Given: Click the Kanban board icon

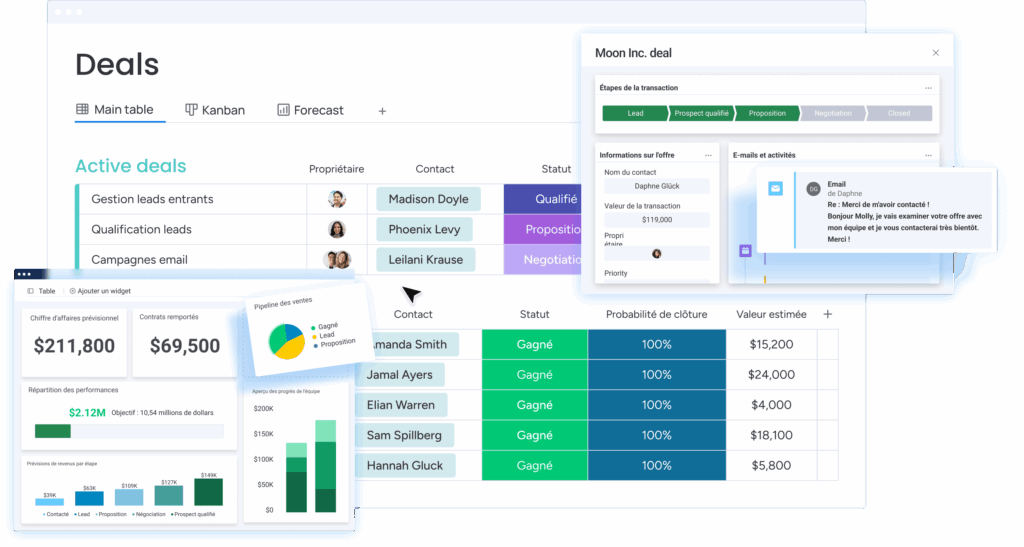Looking at the screenshot, I should (191, 110).
